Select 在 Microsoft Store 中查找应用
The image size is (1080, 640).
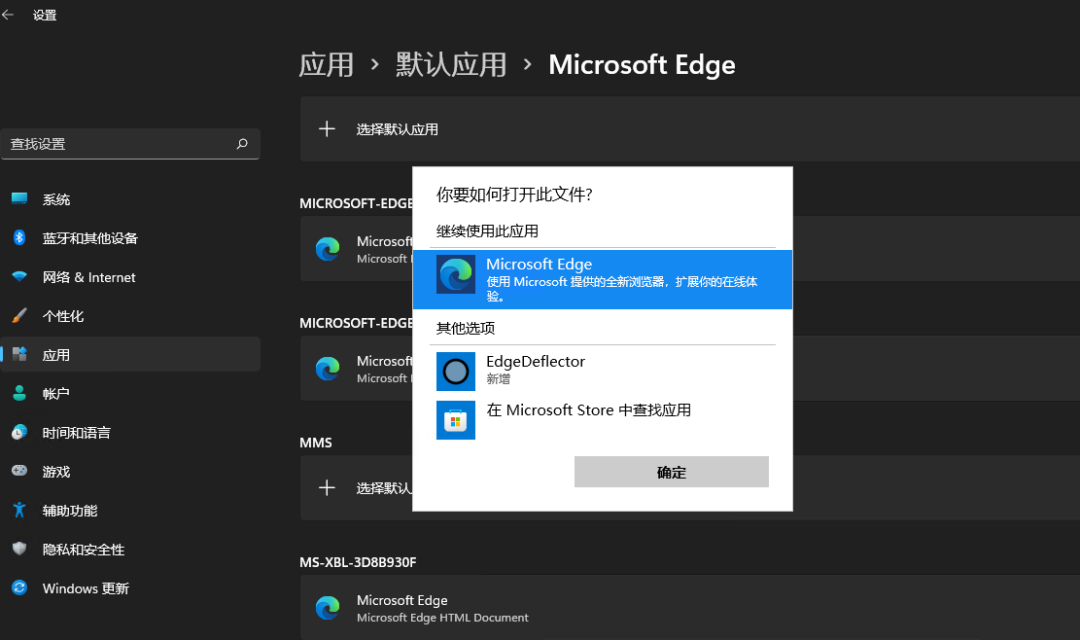tap(602, 419)
